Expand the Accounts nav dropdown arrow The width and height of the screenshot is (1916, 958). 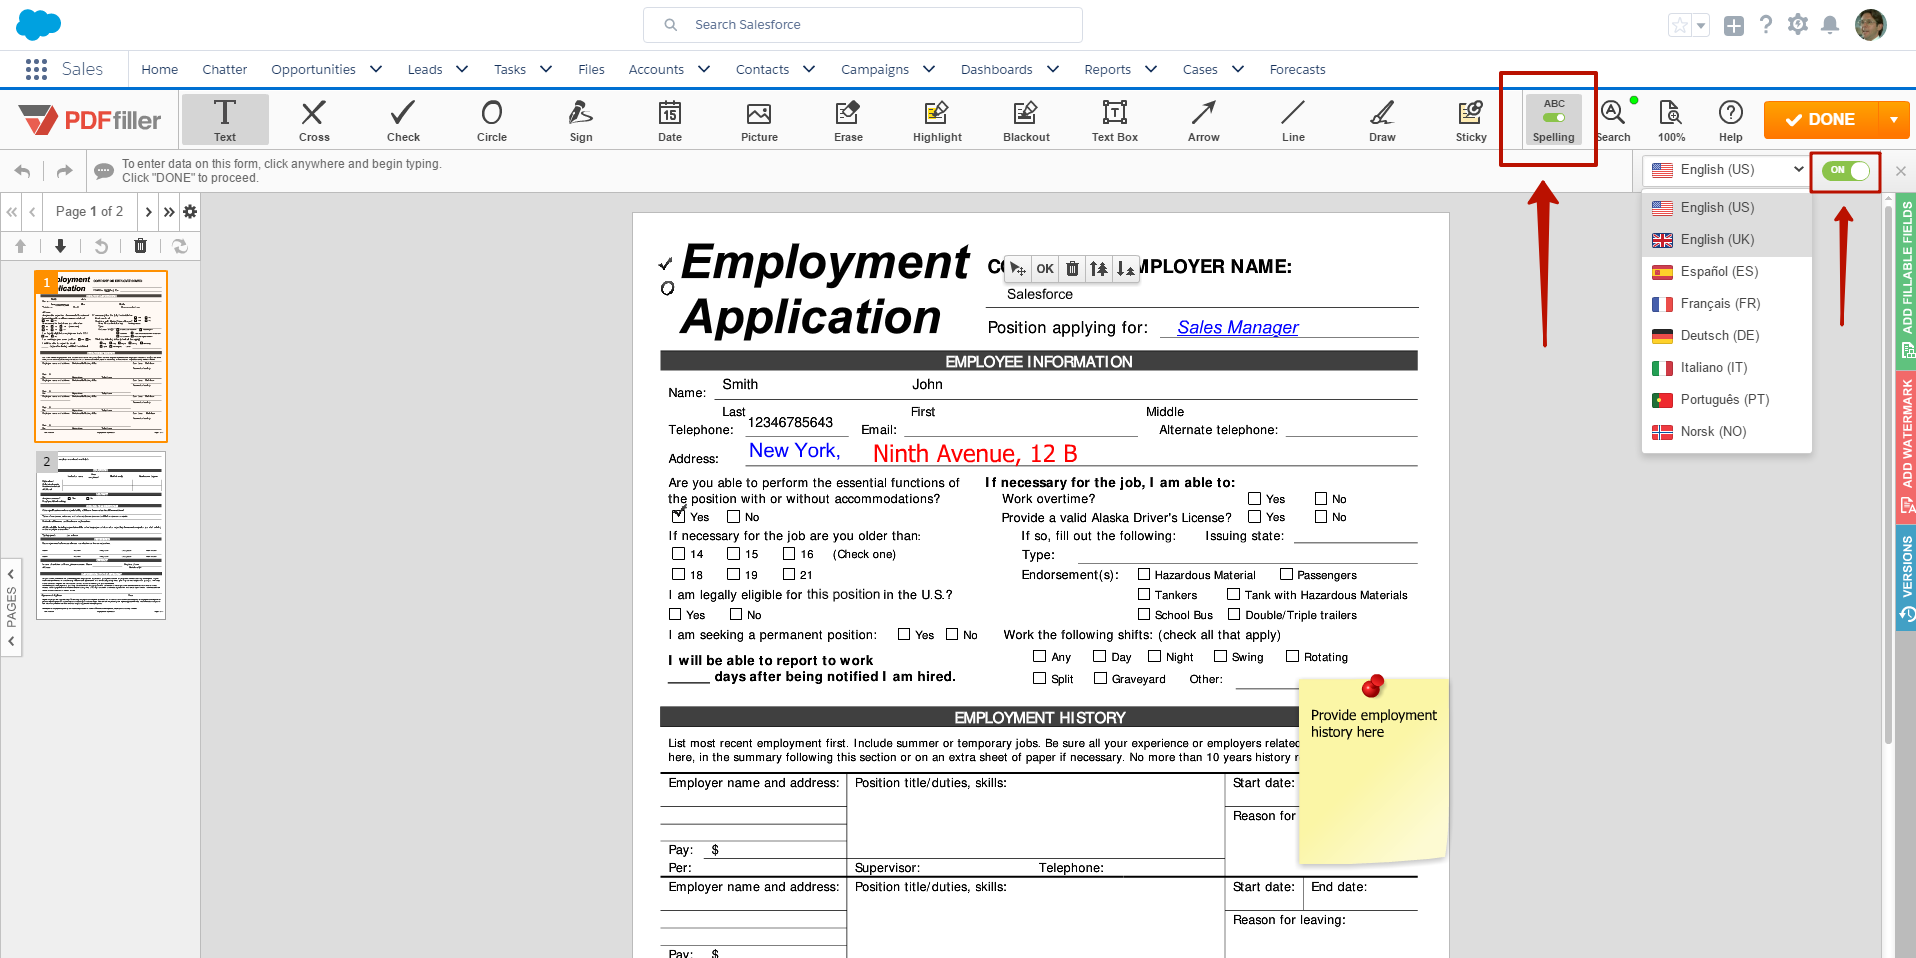coord(704,69)
